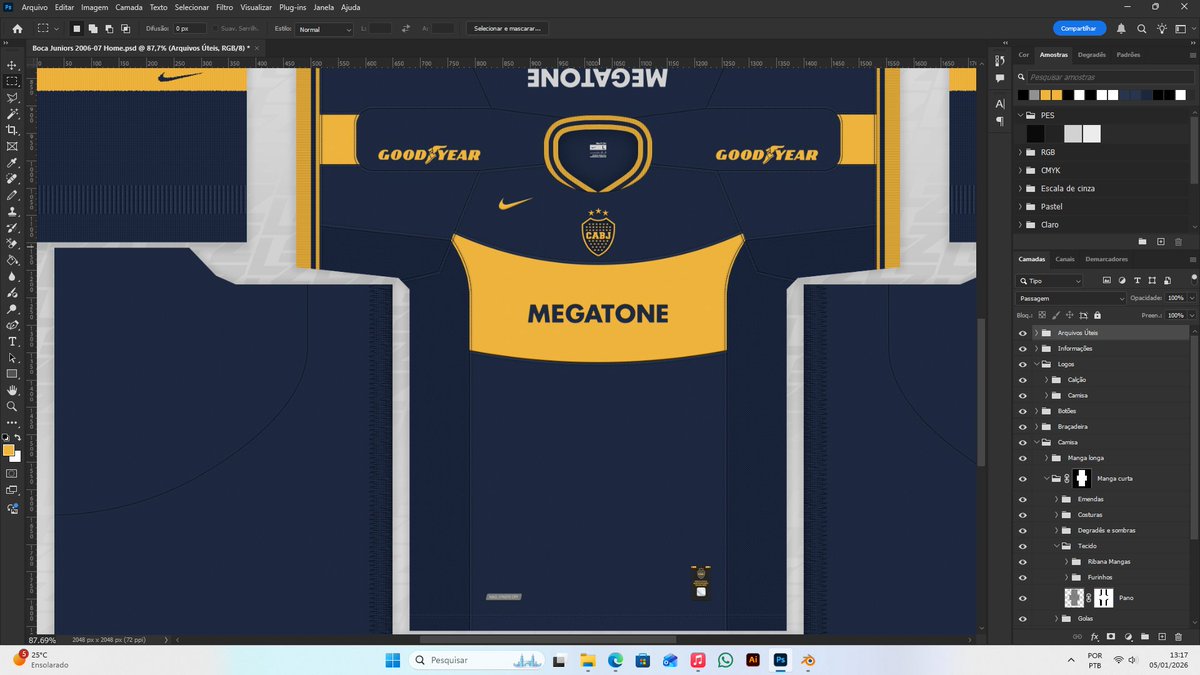Toggle Quick Mask mode icon
Image resolution: width=1200 pixels, height=675 pixels.
[x=12, y=473]
